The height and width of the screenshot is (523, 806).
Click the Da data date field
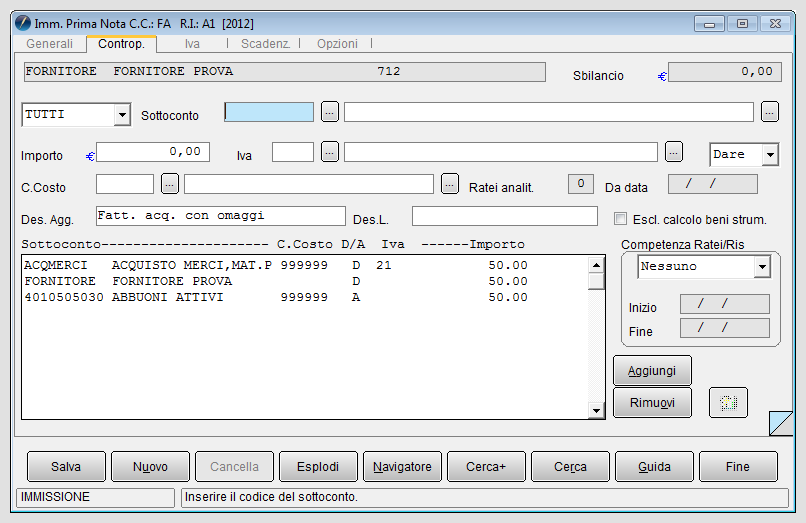[712, 184]
